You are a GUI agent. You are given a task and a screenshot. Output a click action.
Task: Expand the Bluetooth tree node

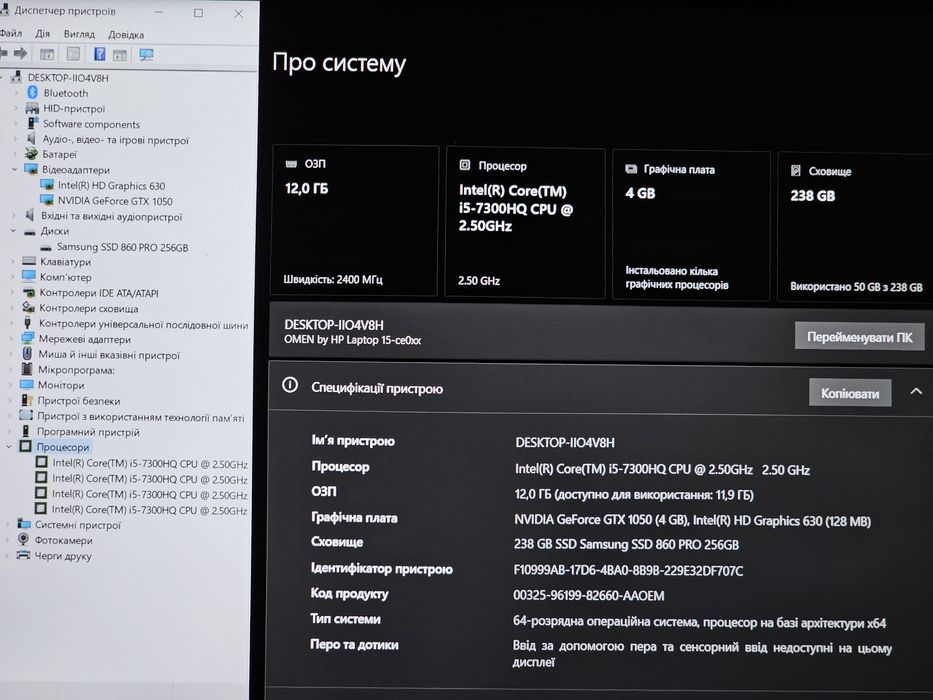pos(16,92)
